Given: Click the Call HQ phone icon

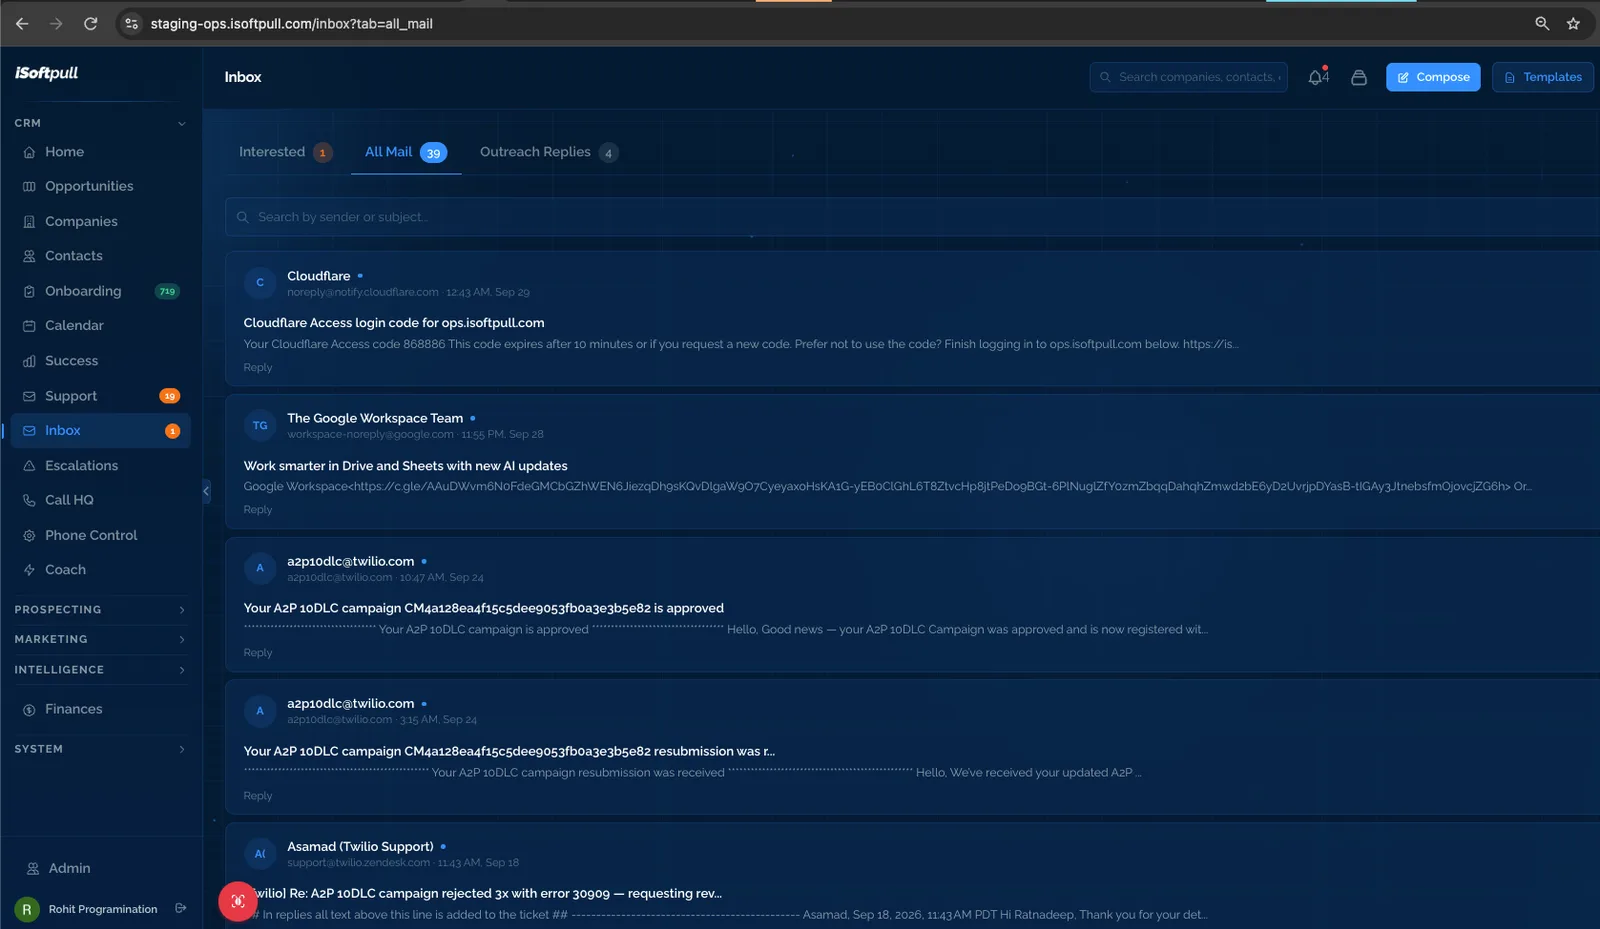Looking at the screenshot, I should pyautogui.click(x=29, y=500).
